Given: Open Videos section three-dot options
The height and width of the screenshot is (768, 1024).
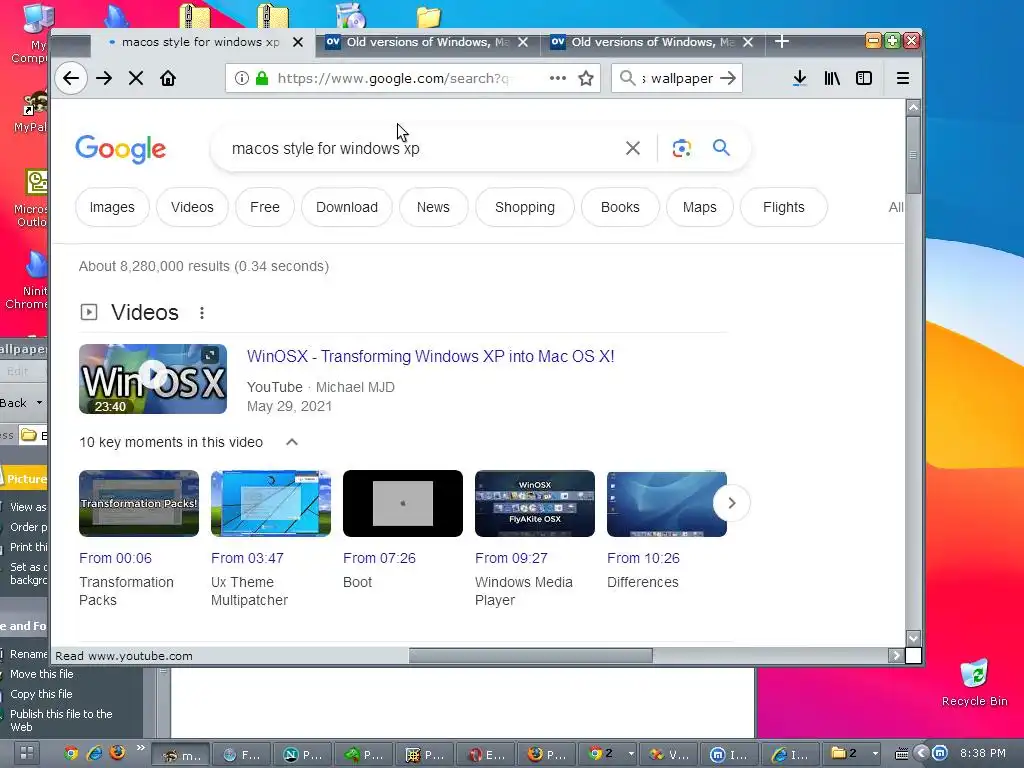Looking at the screenshot, I should [202, 313].
